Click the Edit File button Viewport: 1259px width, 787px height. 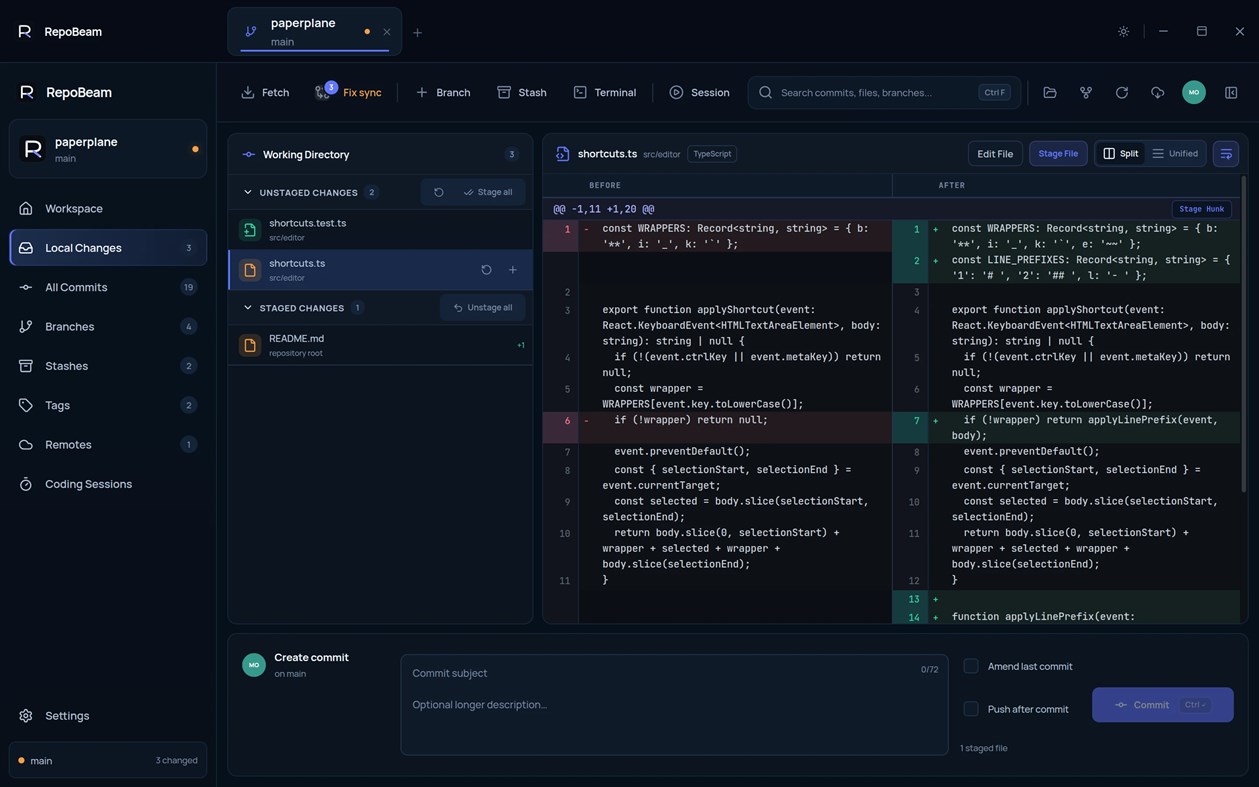click(x=995, y=154)
